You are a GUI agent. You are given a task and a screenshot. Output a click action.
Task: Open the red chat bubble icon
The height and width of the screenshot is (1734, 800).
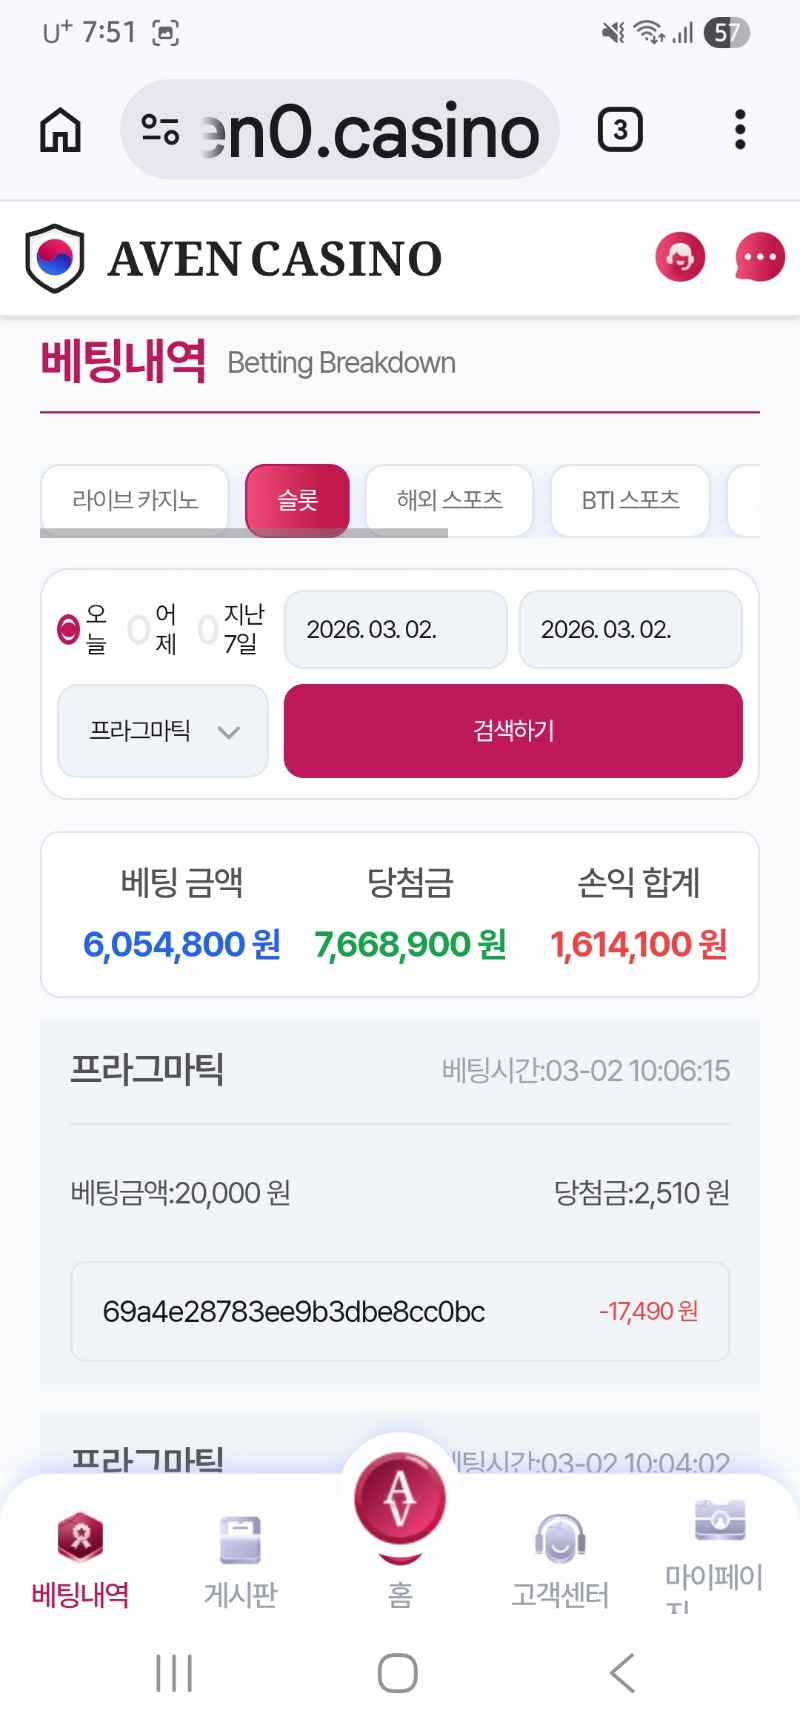click(760, 257)
